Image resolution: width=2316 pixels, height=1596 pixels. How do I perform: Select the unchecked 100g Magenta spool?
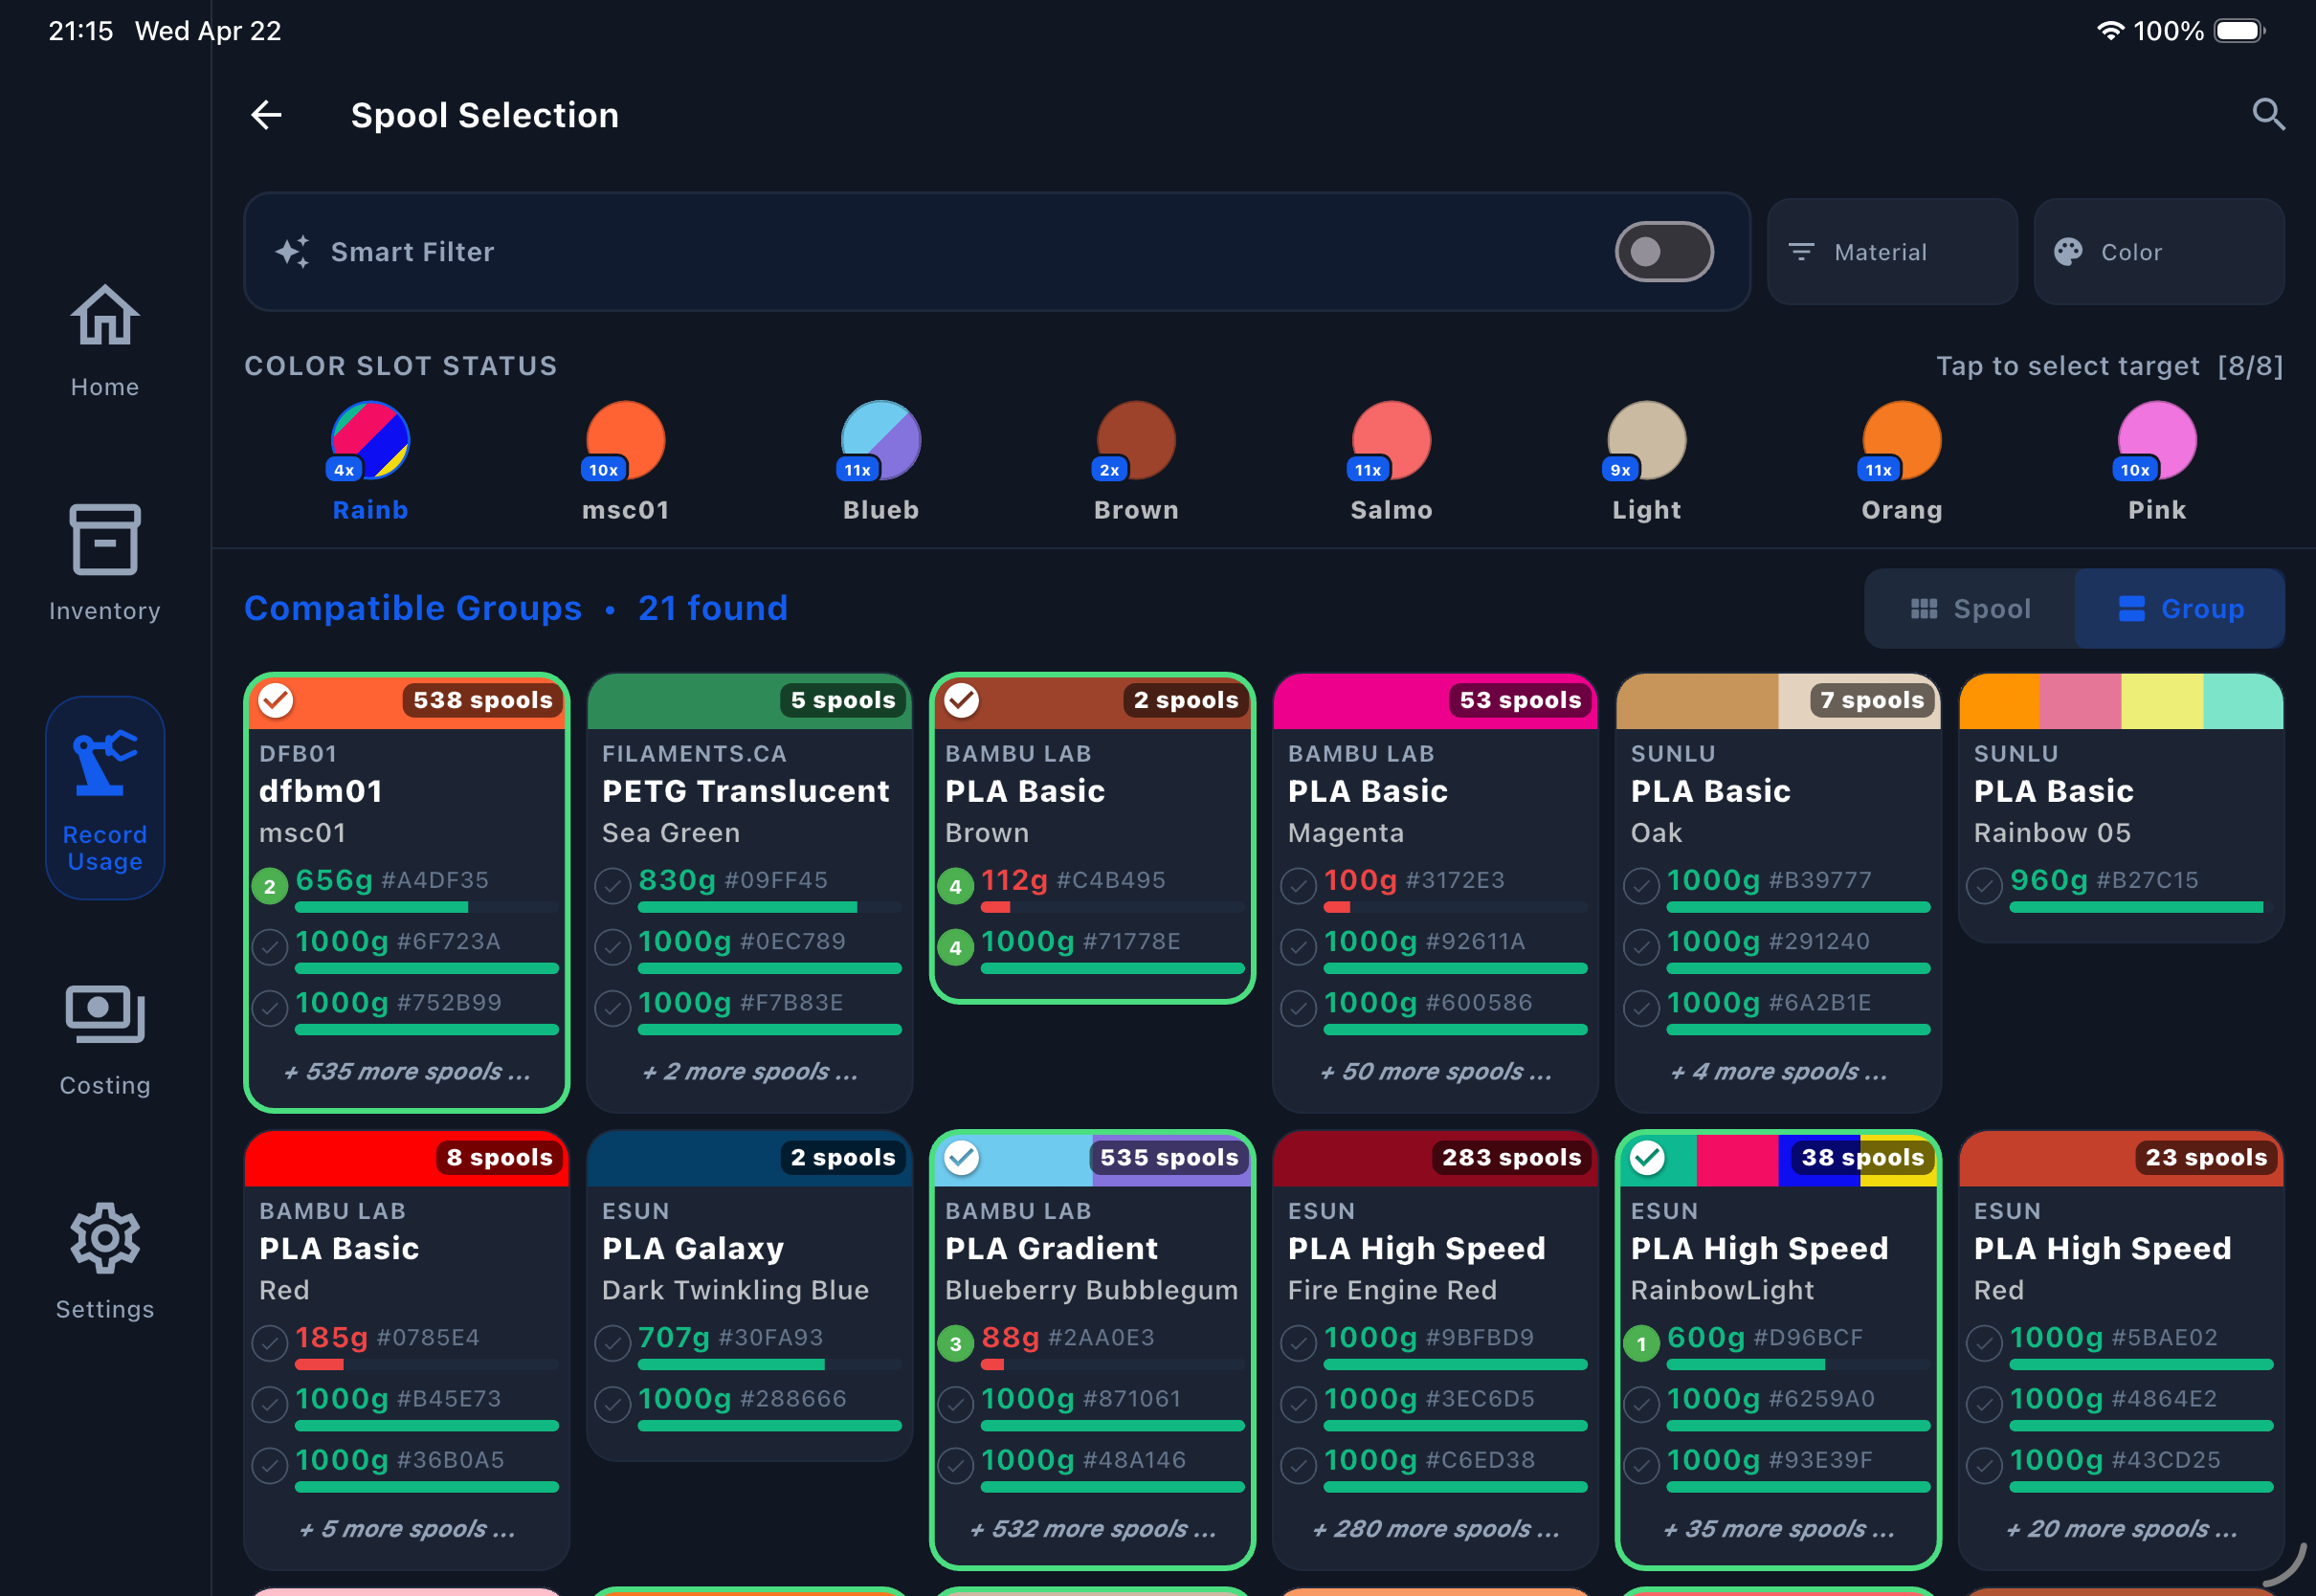tap(1298, 885)
